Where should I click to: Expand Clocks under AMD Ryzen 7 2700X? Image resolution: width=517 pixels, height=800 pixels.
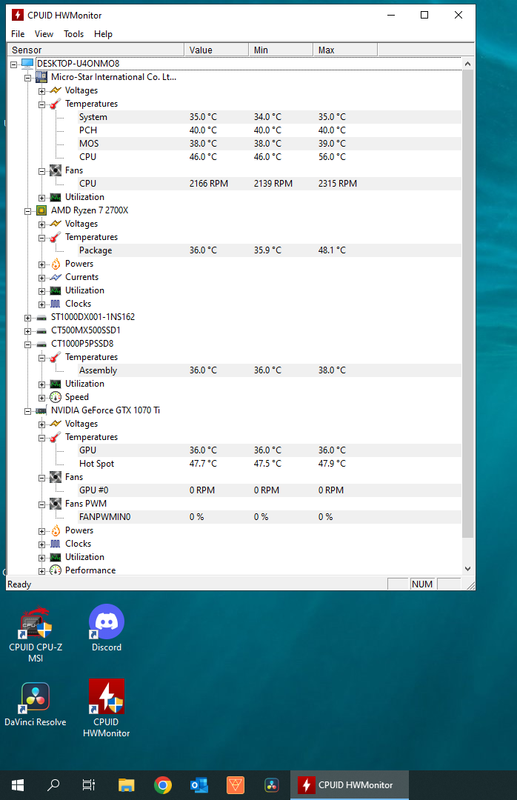point(42,304)
